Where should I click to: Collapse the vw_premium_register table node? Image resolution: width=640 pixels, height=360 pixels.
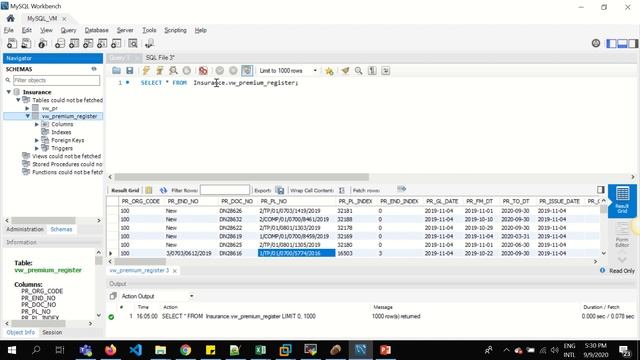[27, 116]
